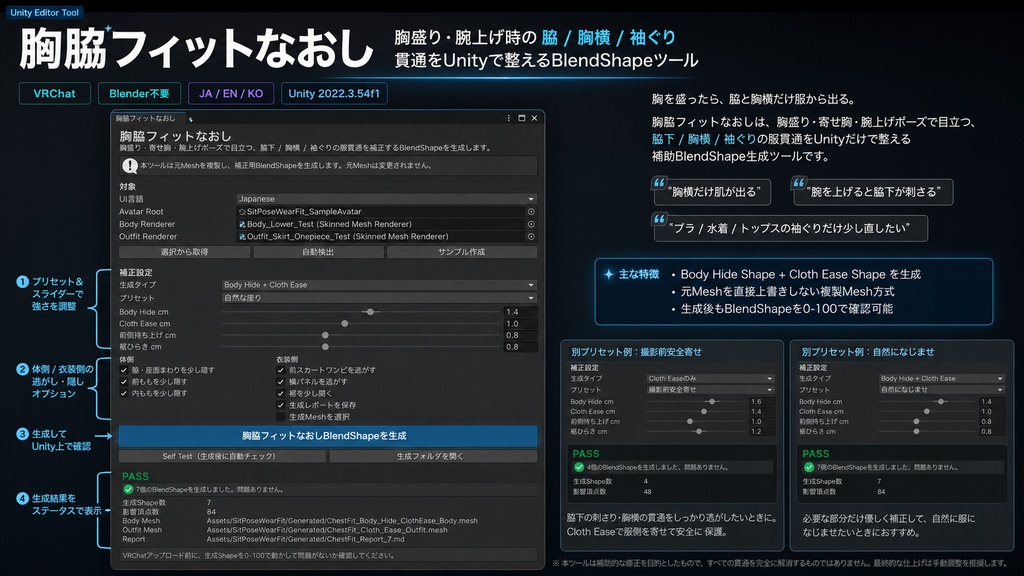Click the GameObject icon beside SitPoseWearFit_SampleAvatar
This screenshot has height=576, width=1024.
point(242,212)
